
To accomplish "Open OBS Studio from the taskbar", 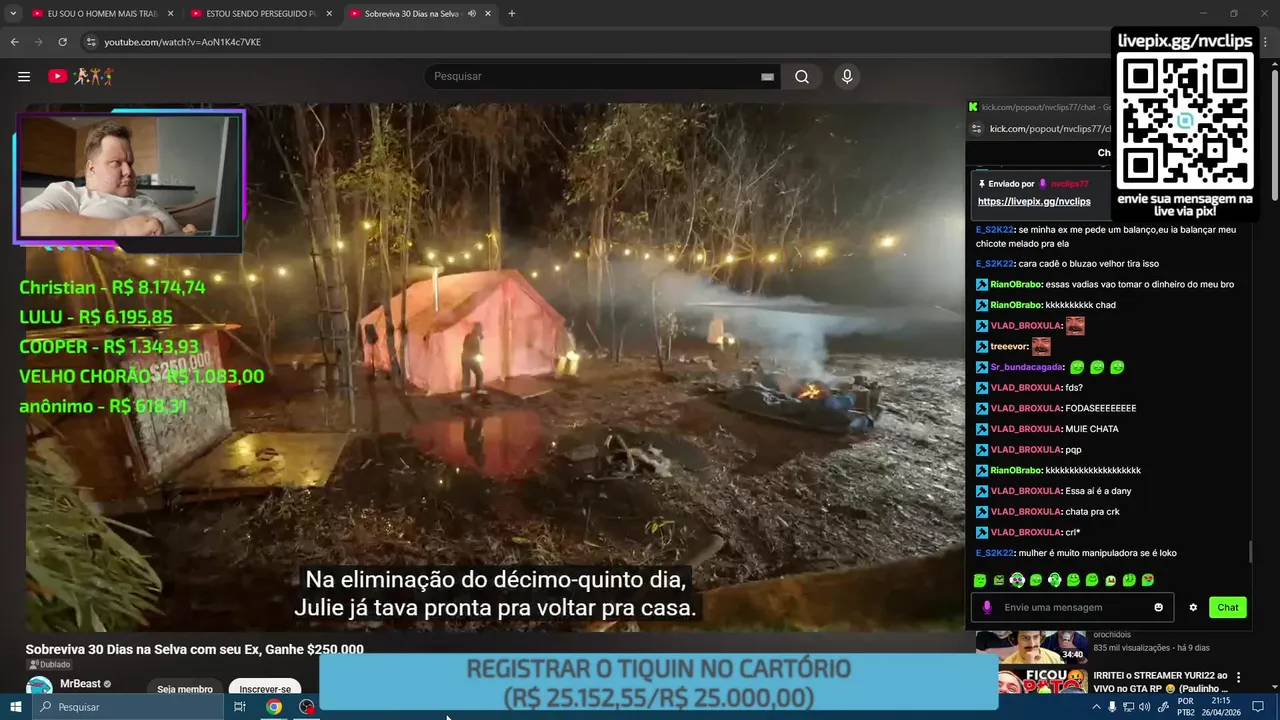I will click(x=306, y=707).
